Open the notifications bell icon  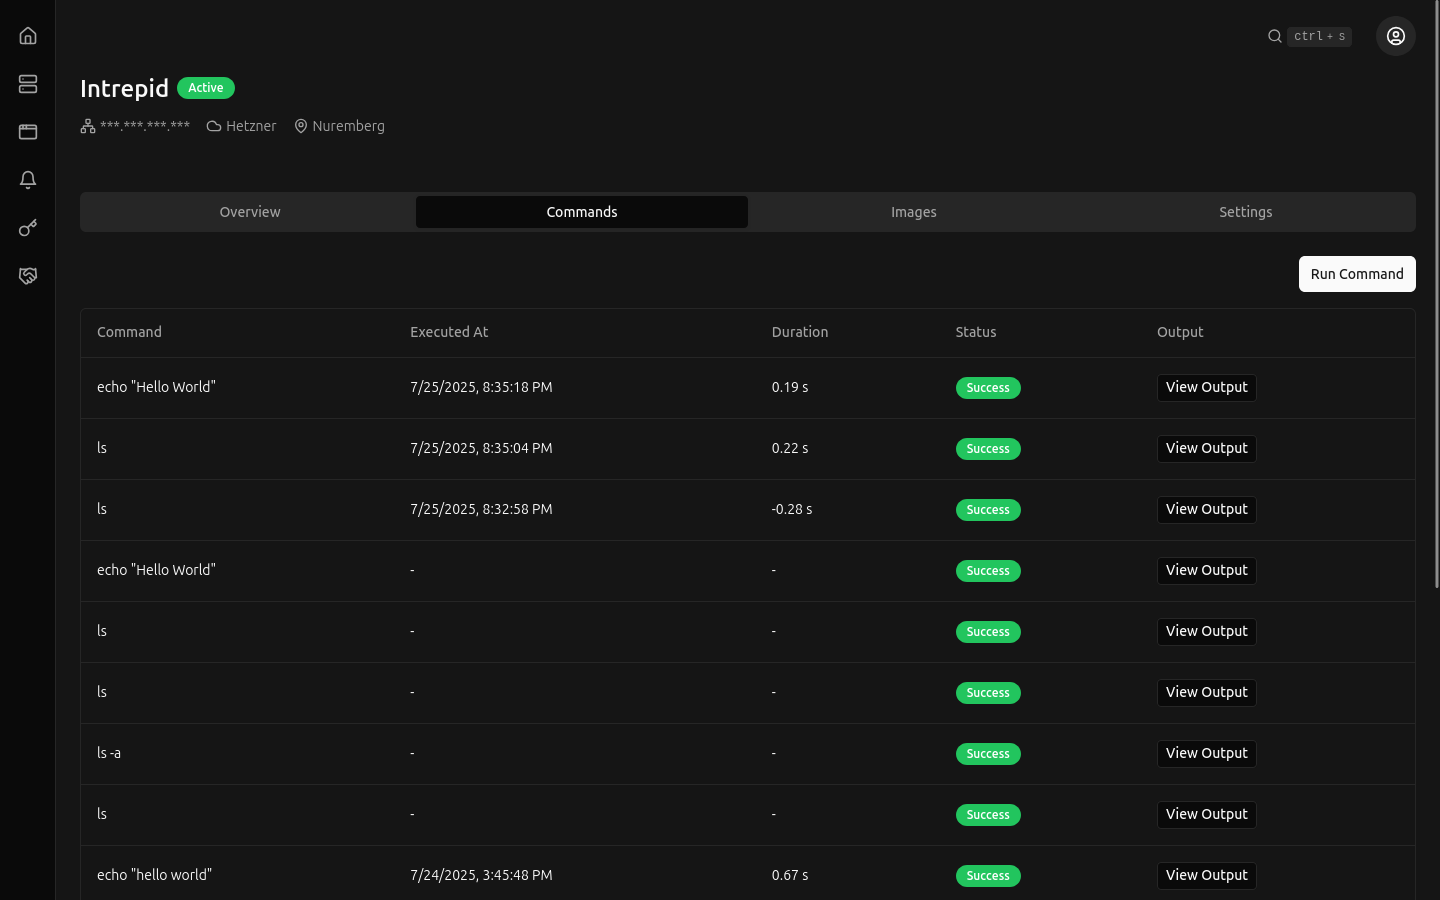pyautogui.click(x=28, y=180)
